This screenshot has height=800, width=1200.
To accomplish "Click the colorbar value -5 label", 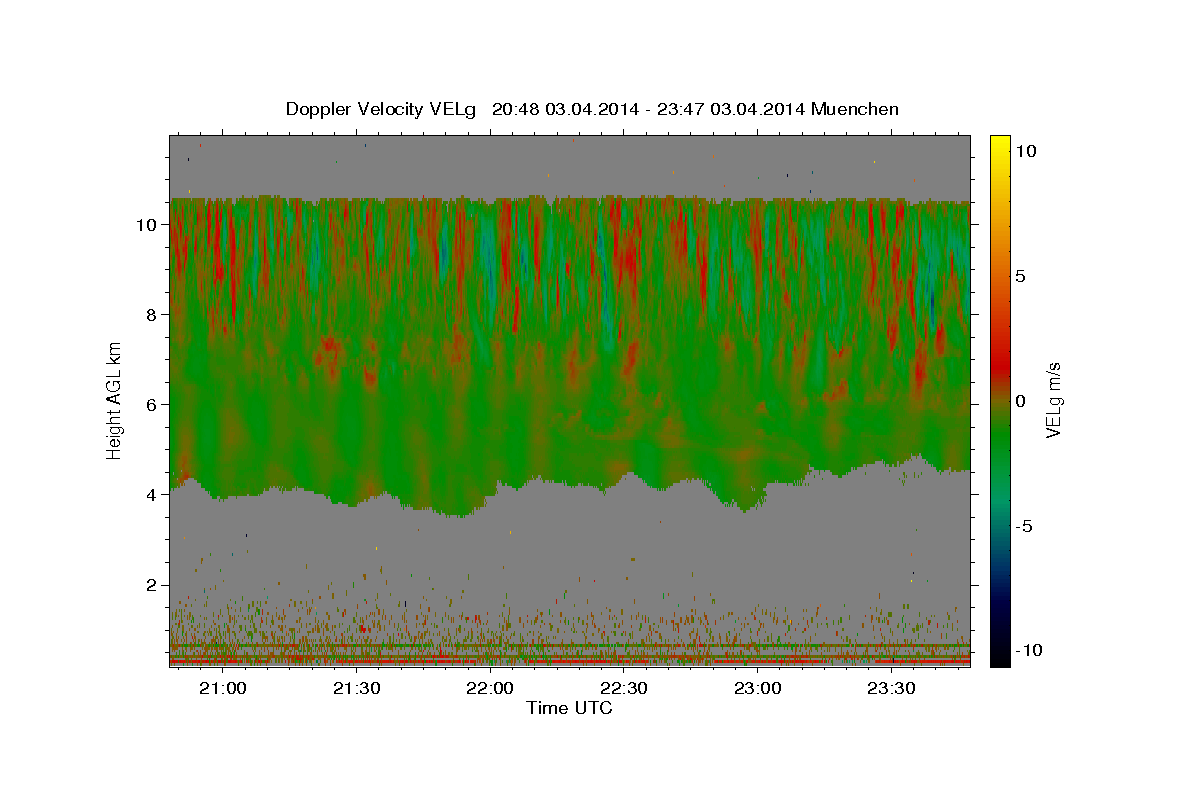I will [x=1023, y=526].
